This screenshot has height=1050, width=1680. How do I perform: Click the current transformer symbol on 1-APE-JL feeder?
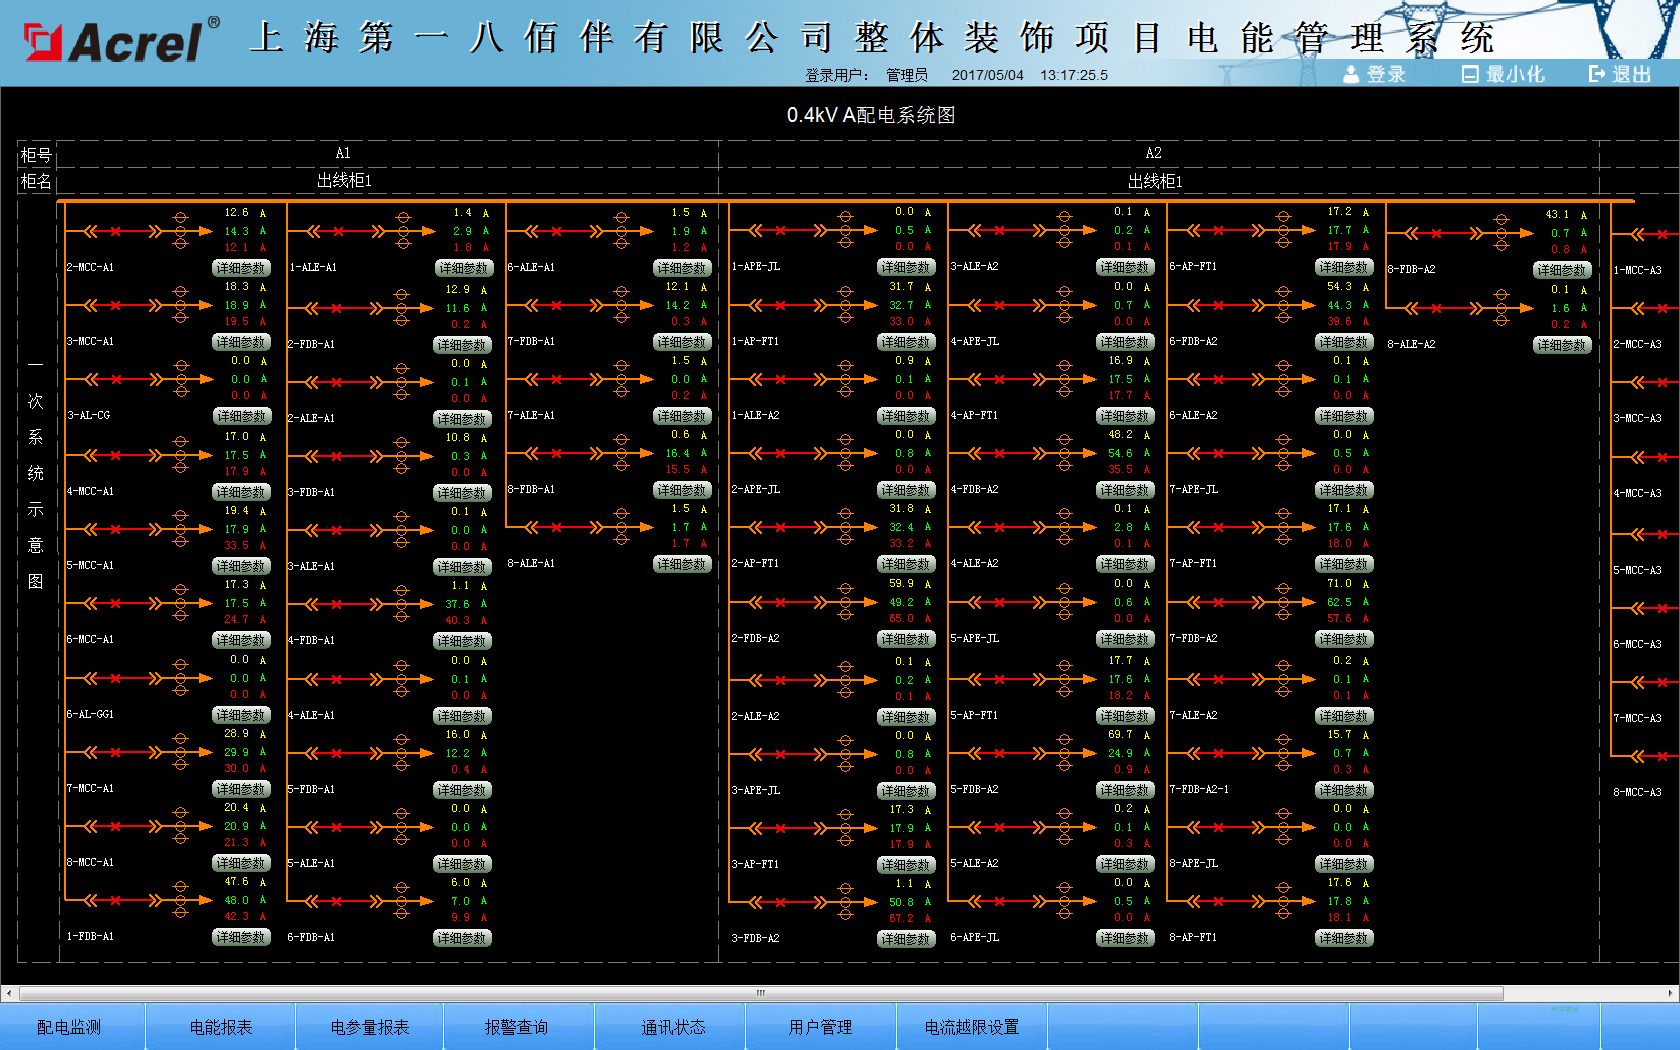tap(845, 230)
